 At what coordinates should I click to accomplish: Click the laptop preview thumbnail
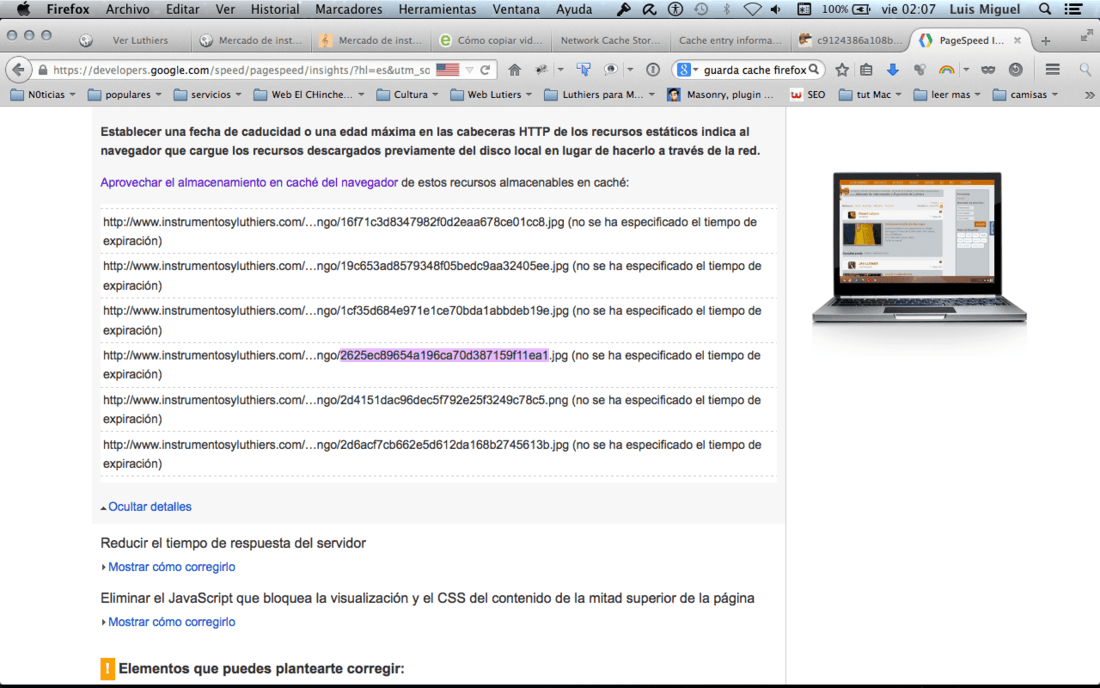click(919, 248)
